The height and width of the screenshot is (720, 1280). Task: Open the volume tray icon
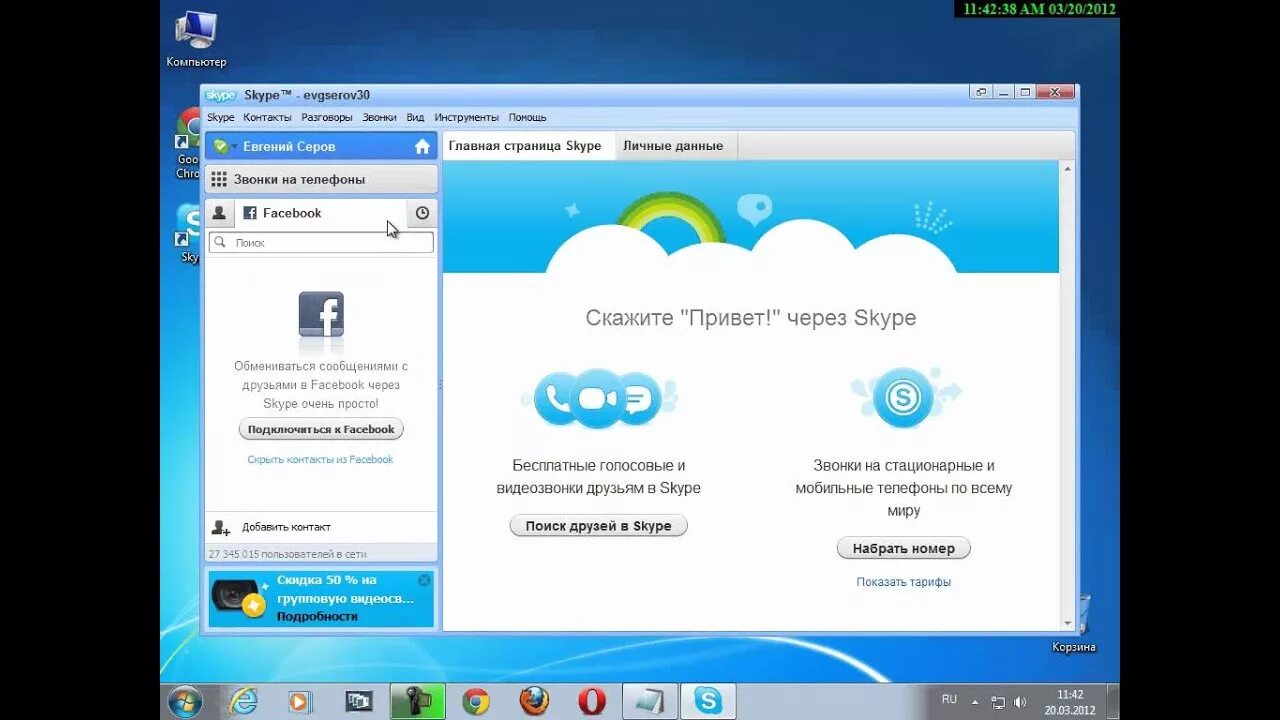[1020, 702]
